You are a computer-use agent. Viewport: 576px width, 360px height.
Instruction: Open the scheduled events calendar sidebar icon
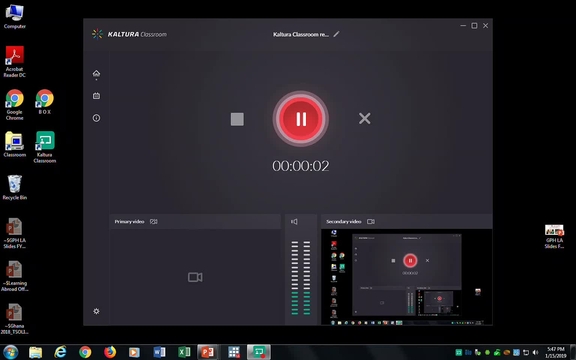coord(96,96)
